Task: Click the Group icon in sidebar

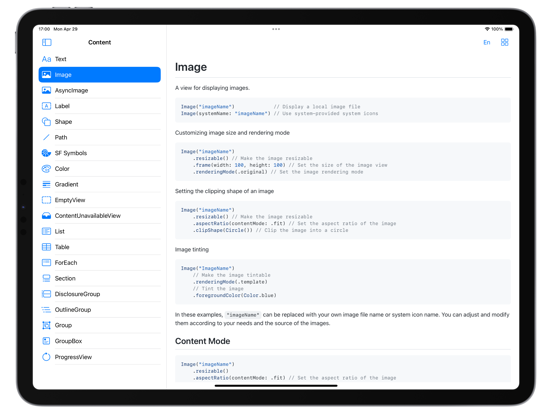Action: (x=46, y=325)
